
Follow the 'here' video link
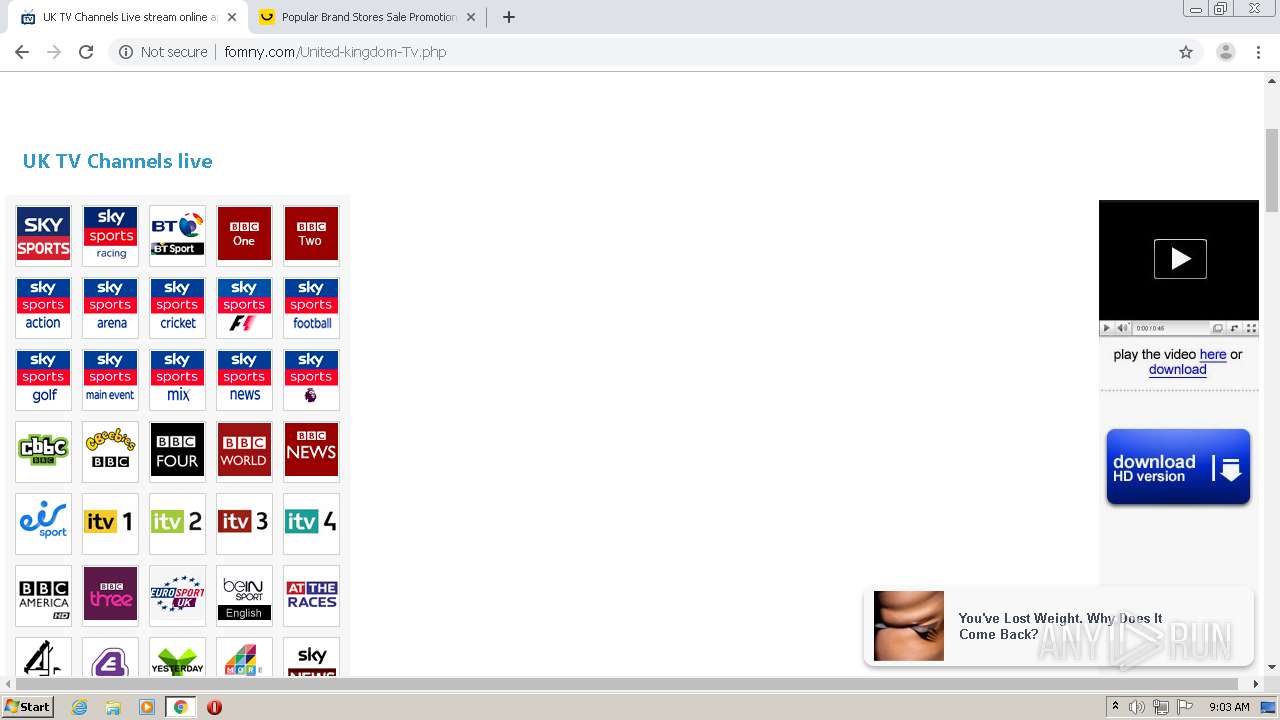tap(1213, 354)
